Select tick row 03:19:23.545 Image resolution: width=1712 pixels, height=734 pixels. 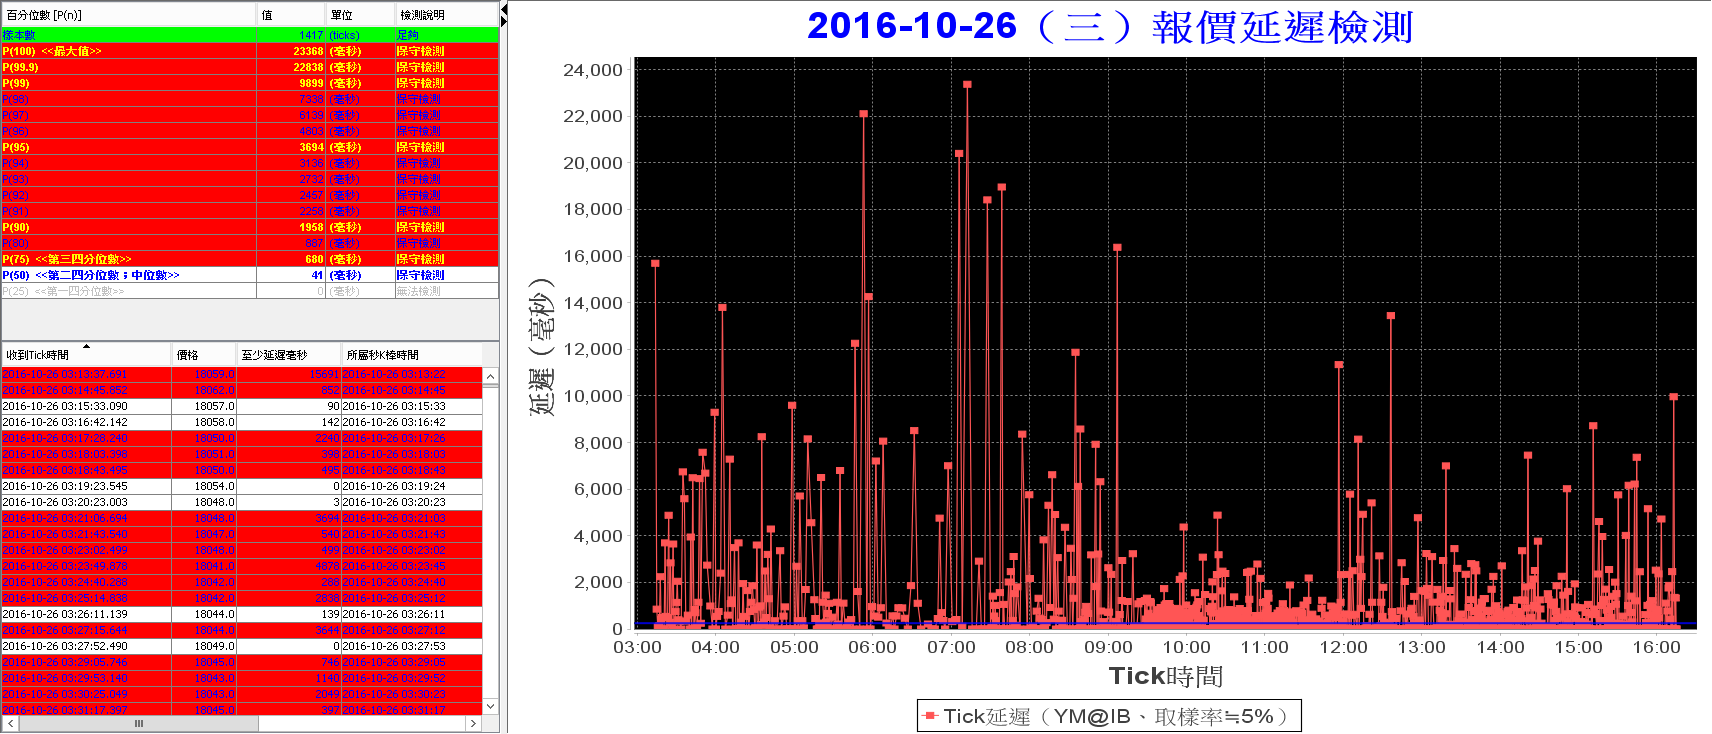click(242, 486)
